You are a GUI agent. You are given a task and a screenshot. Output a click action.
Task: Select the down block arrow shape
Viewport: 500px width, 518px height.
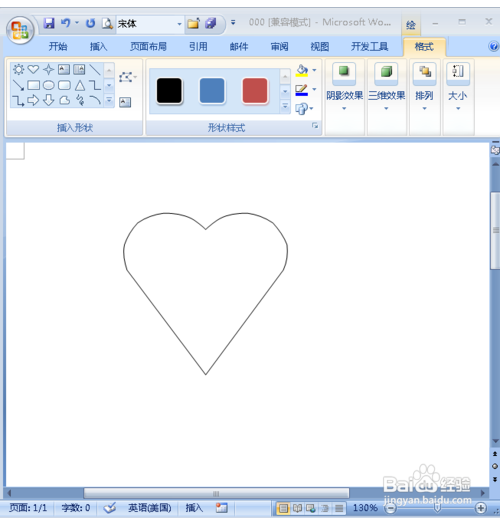tap(49, 100)
